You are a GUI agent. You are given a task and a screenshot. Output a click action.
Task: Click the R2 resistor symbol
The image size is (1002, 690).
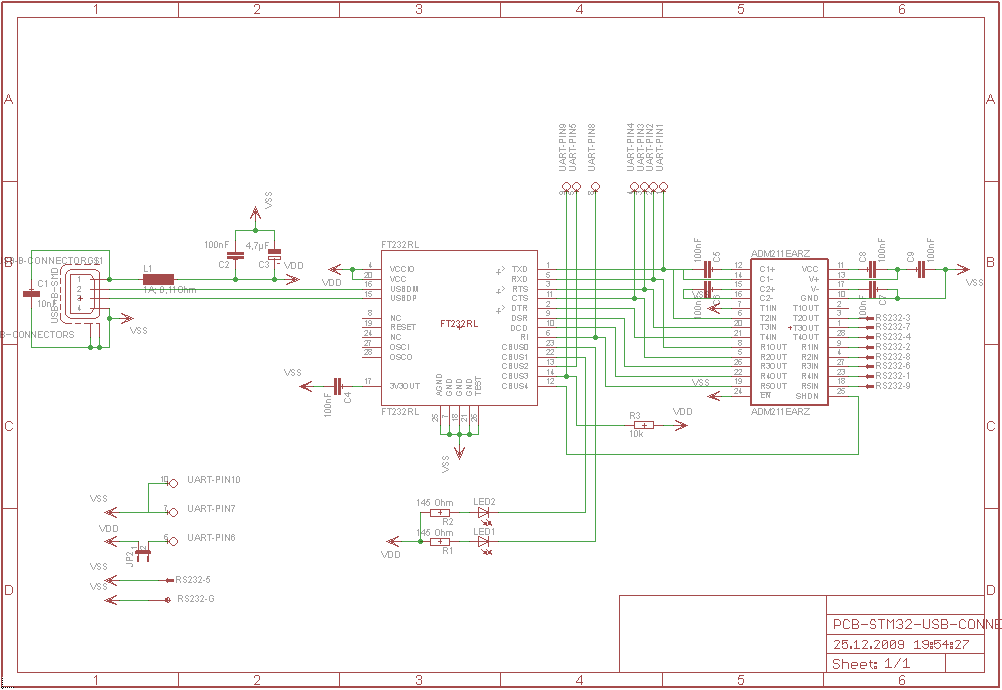click(x=440, y=512)
